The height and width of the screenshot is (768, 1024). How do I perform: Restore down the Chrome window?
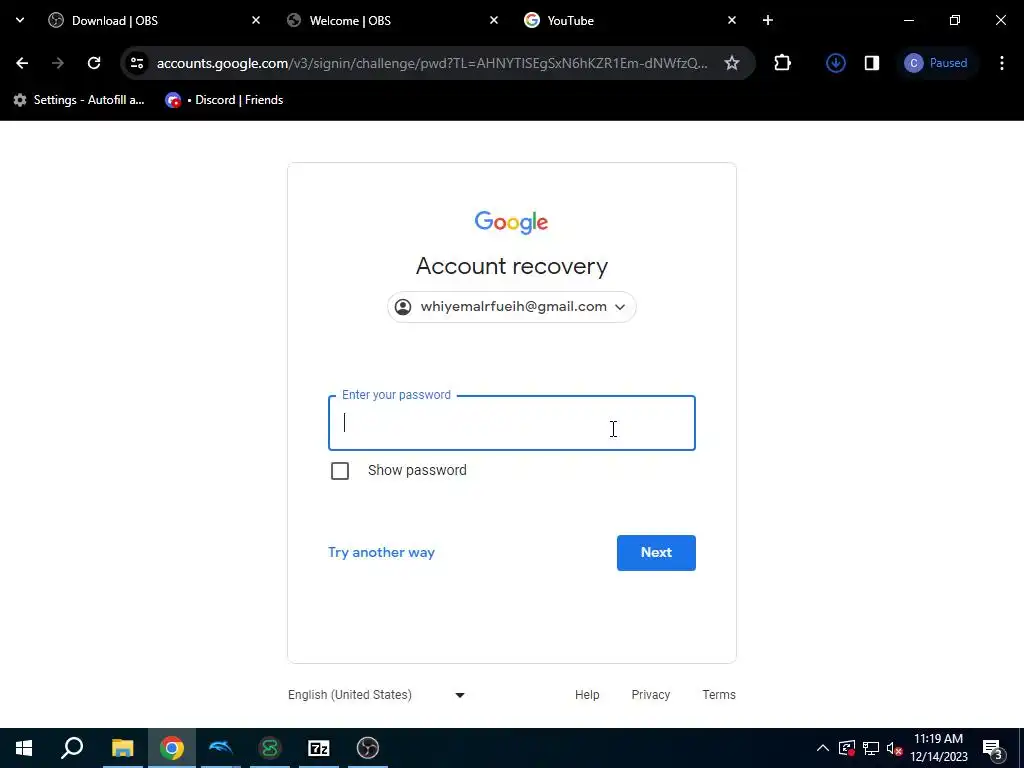tap(955, 20)
